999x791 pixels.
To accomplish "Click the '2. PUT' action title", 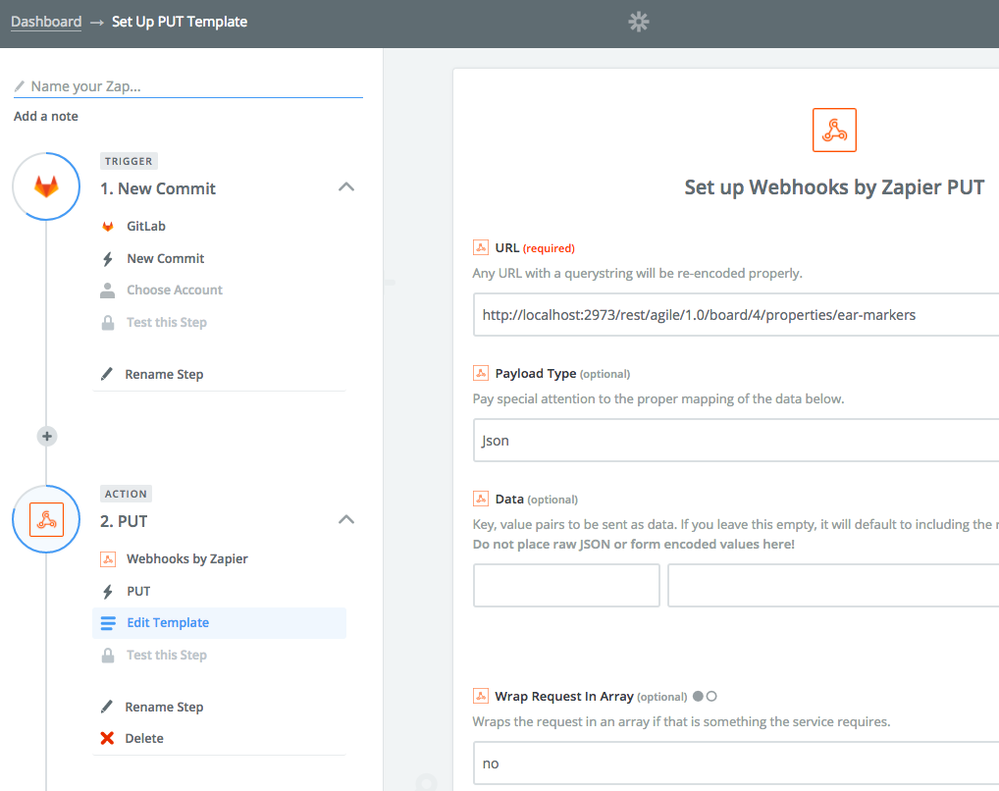I will 124,522.
